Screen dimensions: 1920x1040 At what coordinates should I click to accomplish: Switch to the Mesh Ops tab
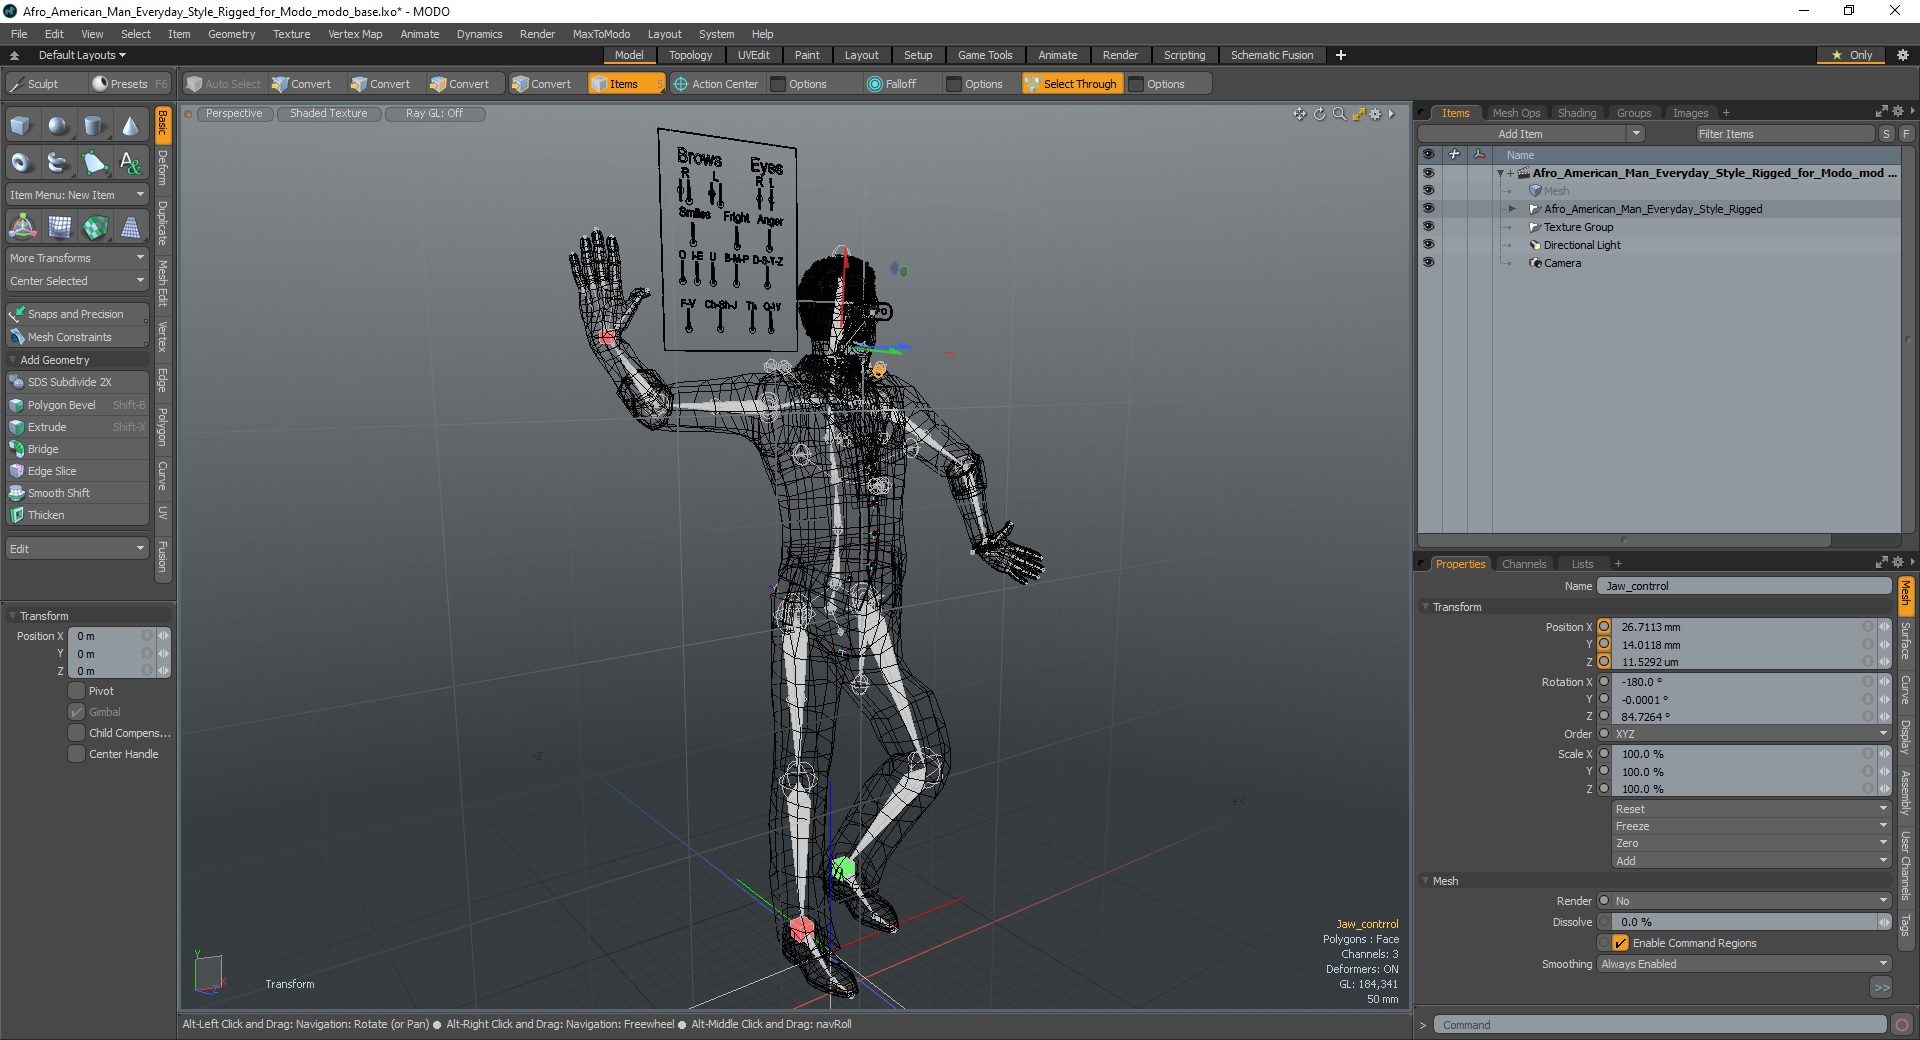coord(1516,113)
